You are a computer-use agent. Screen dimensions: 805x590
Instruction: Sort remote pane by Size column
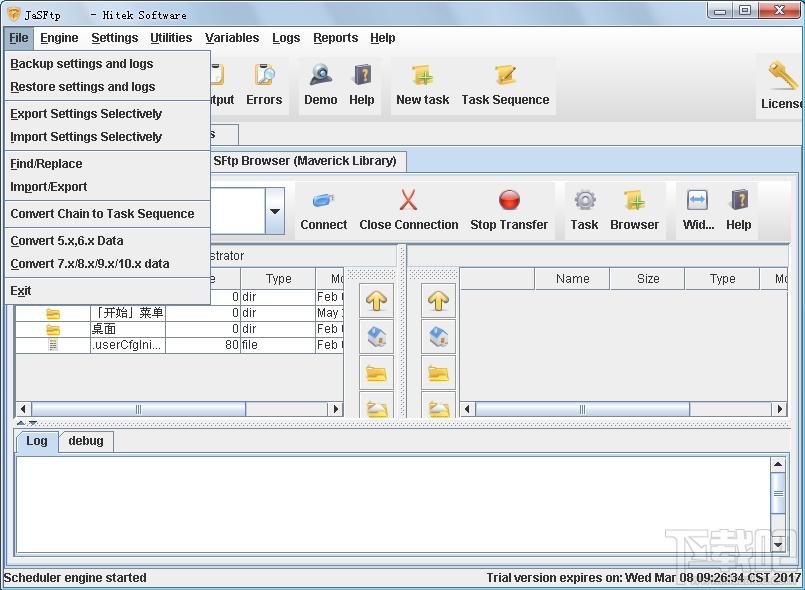[647, 279]
